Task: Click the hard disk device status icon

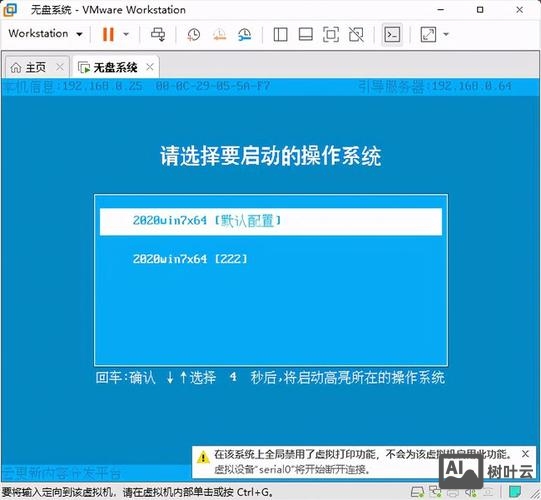Action: tap(417, 491)
